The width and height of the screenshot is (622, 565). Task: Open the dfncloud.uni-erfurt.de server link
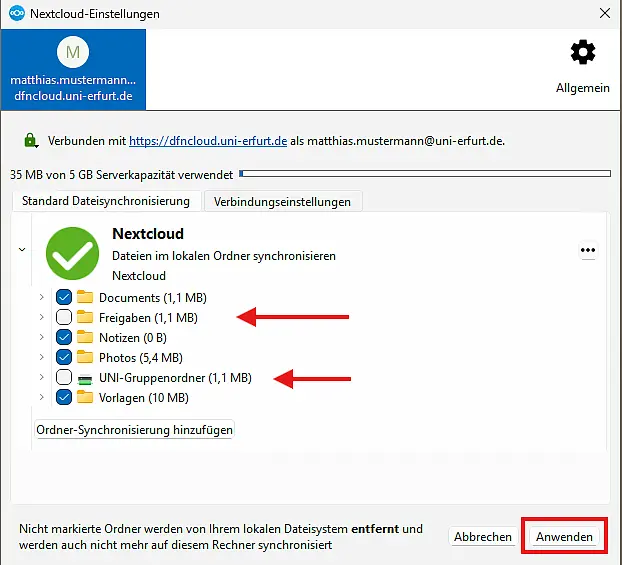pos(208,141)
